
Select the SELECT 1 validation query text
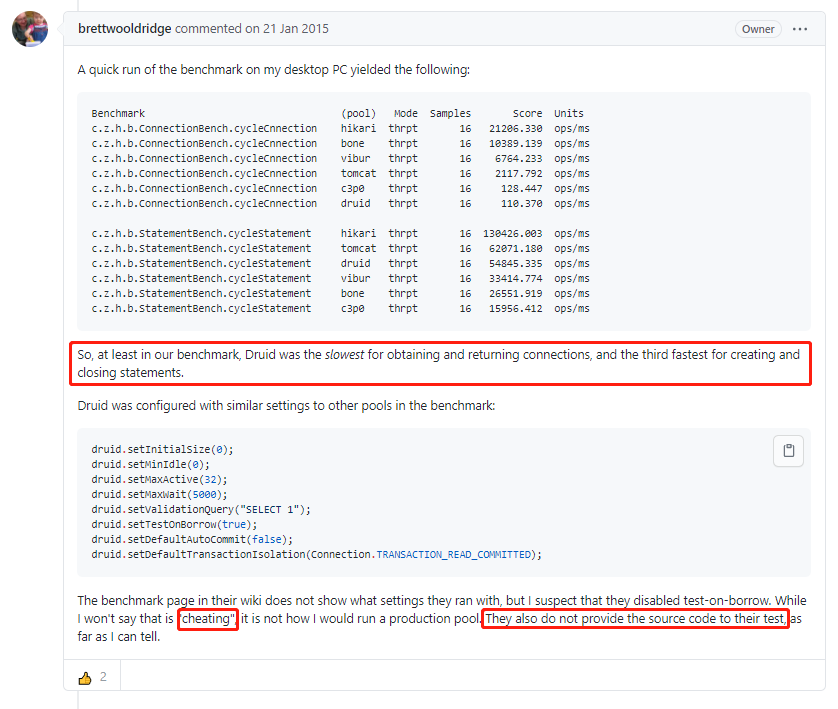click(249, 509)
